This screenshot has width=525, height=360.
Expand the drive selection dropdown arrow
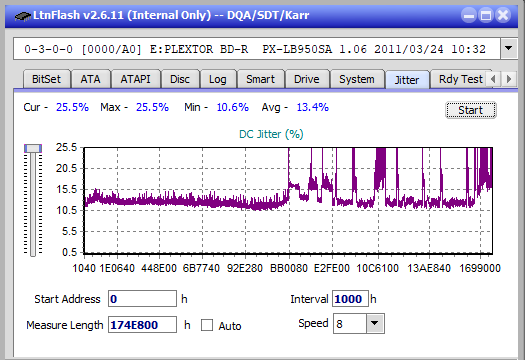509,49
